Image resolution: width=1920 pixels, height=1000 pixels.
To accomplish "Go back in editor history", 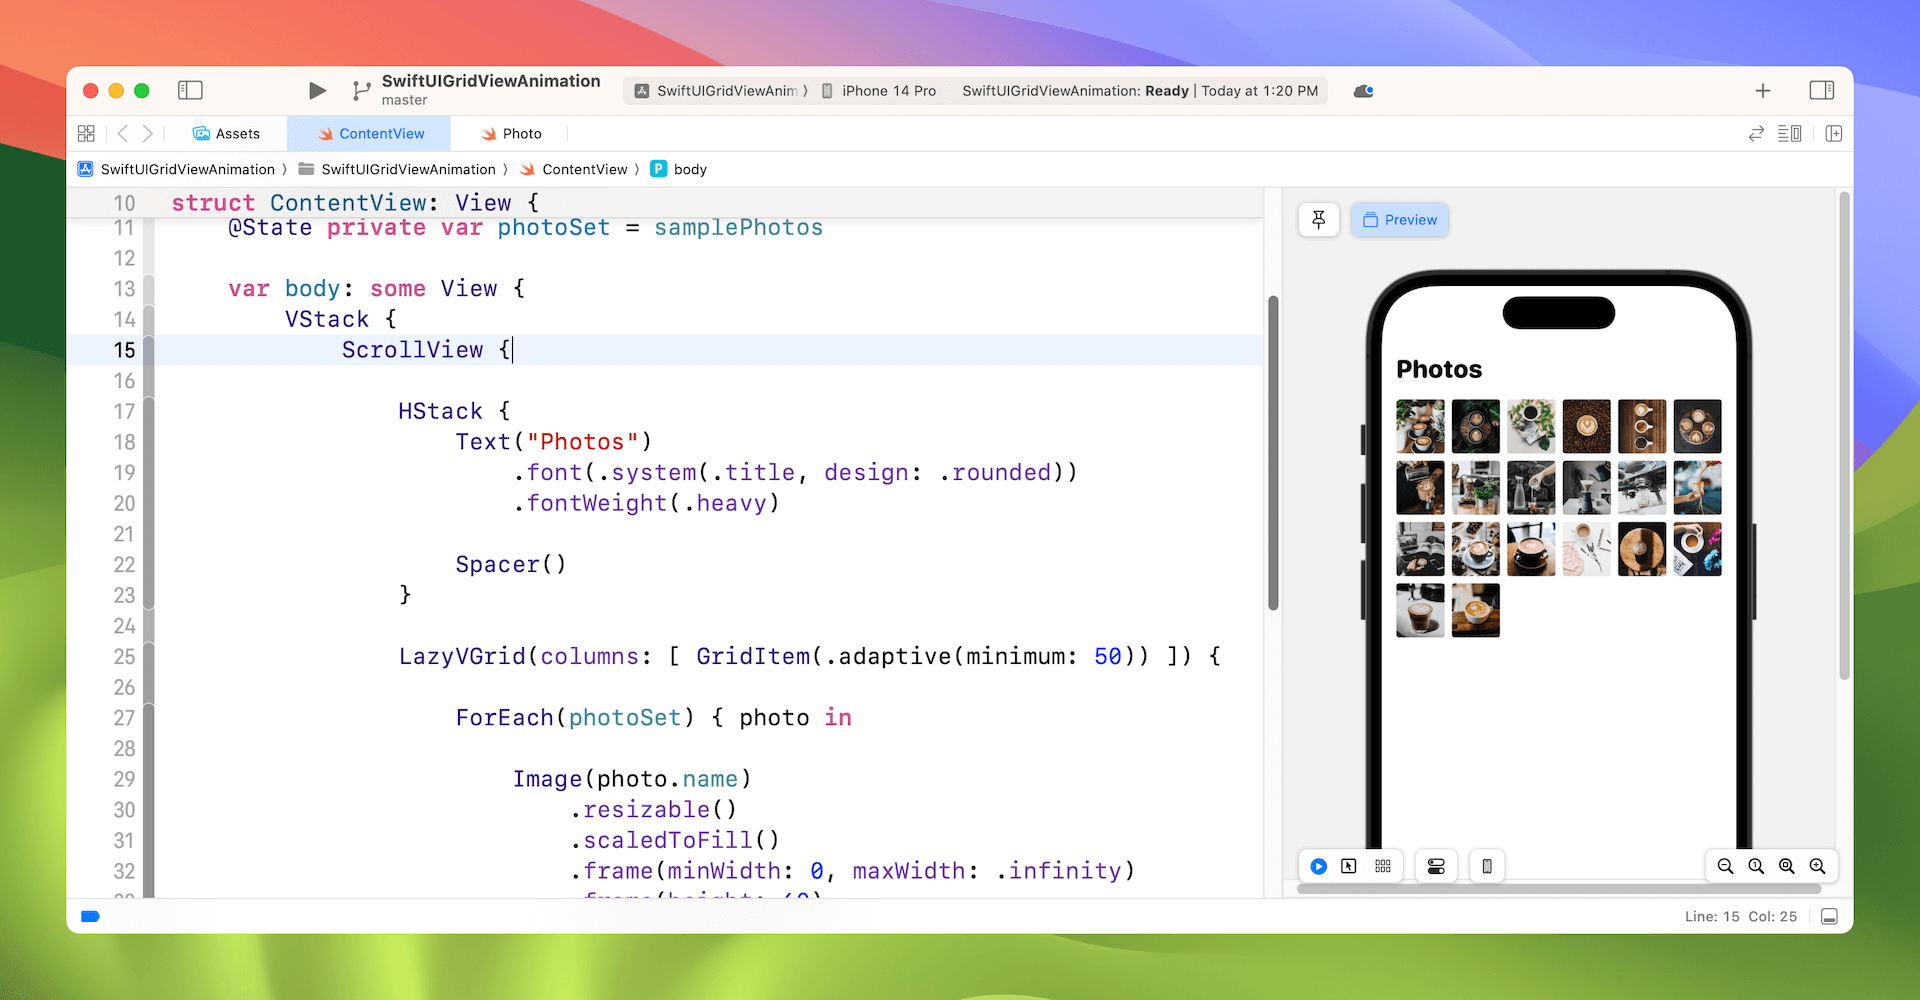I will [x=123, y=134].
